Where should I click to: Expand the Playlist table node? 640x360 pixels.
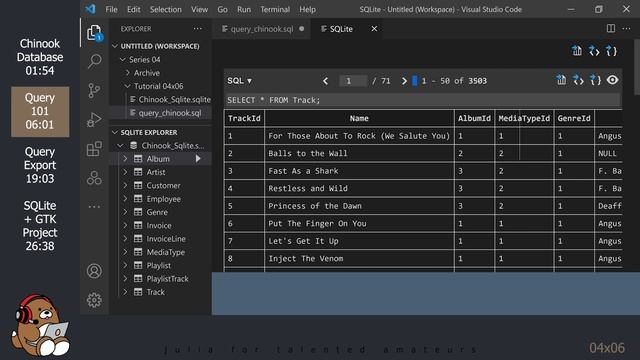(125, 265)
